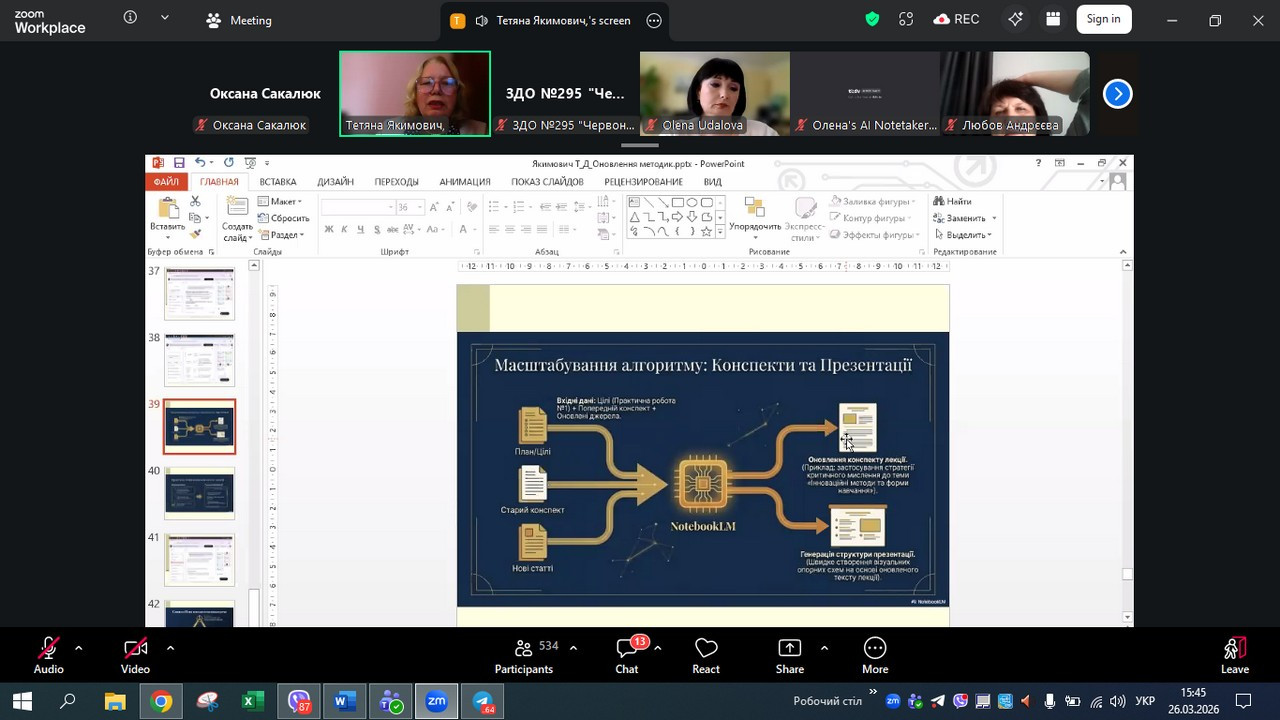Click the Sign in button
The image size is (1280, 720).
coord(1103,19)
